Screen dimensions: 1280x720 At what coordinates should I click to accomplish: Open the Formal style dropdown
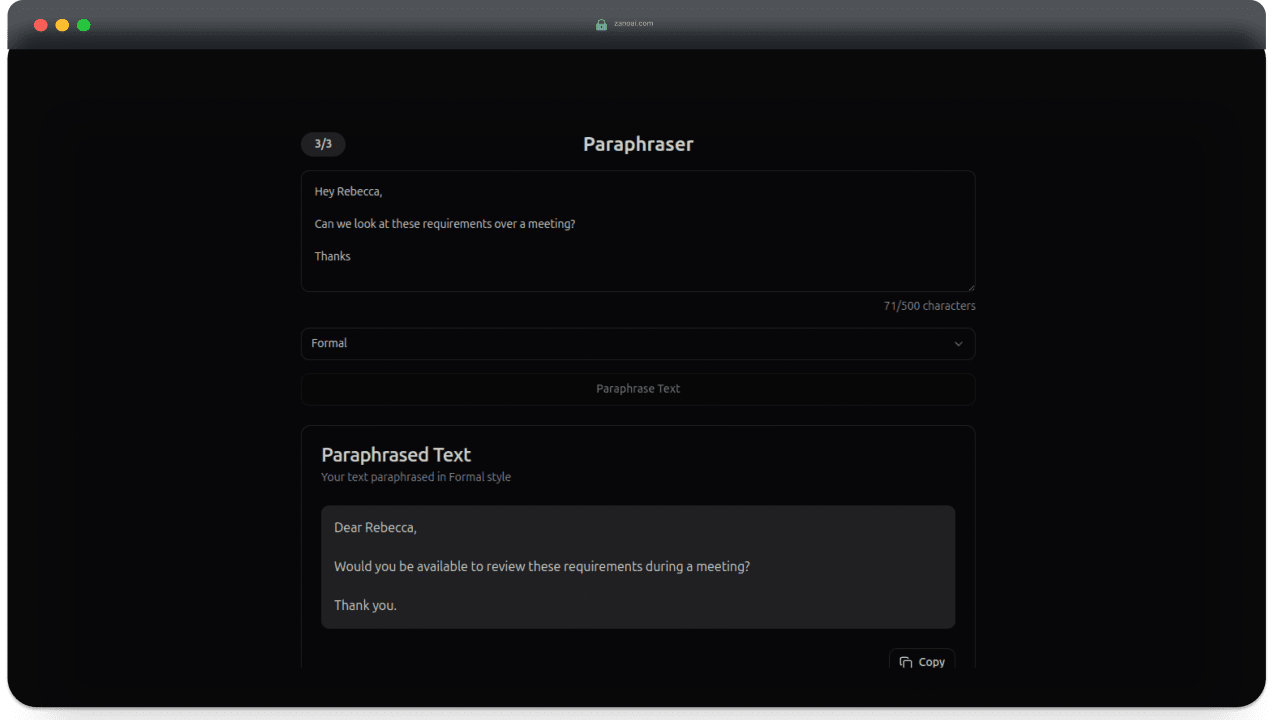637,344
